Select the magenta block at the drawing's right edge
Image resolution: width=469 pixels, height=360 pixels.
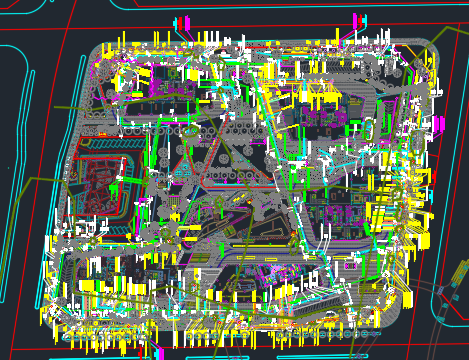point(439,124)
